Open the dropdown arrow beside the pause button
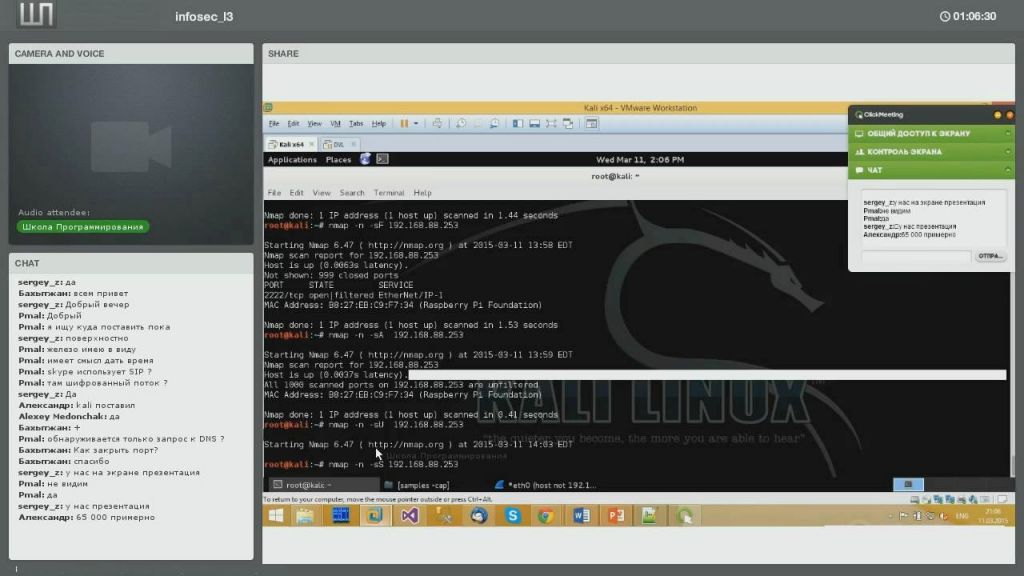Screen dimensions: 1024x576 [x=416, y=124]
